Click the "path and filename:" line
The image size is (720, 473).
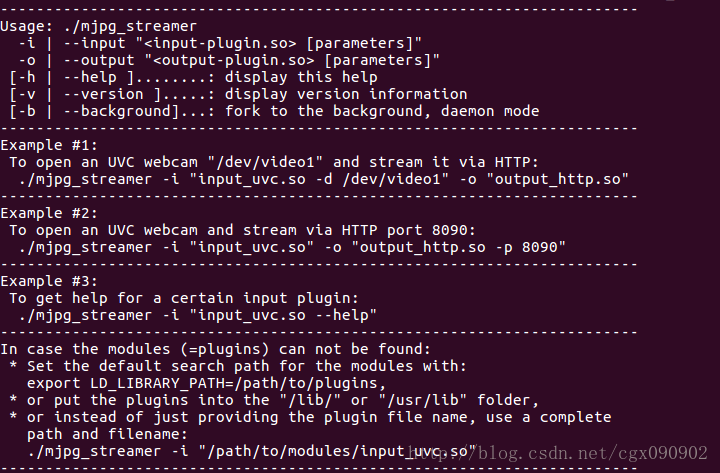pyautogui.click(x=109, y=434)
